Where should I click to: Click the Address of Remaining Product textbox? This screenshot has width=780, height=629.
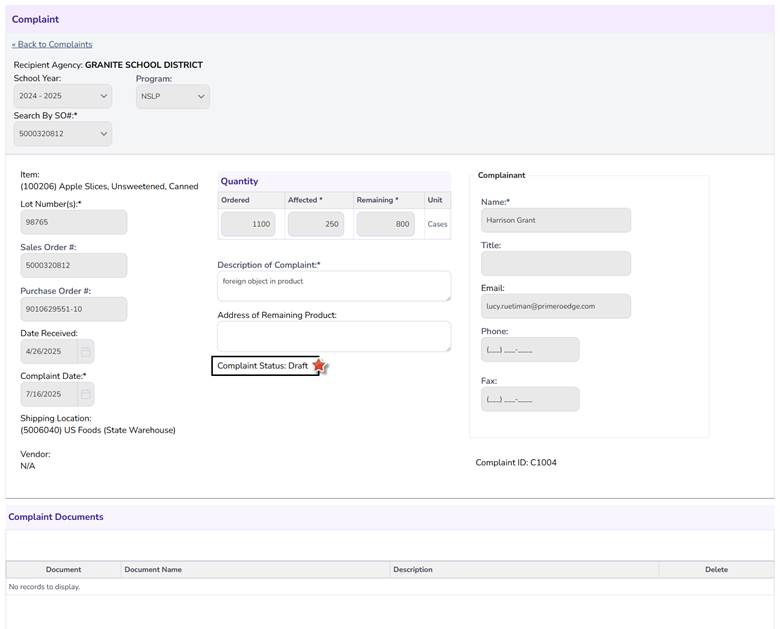334,336
